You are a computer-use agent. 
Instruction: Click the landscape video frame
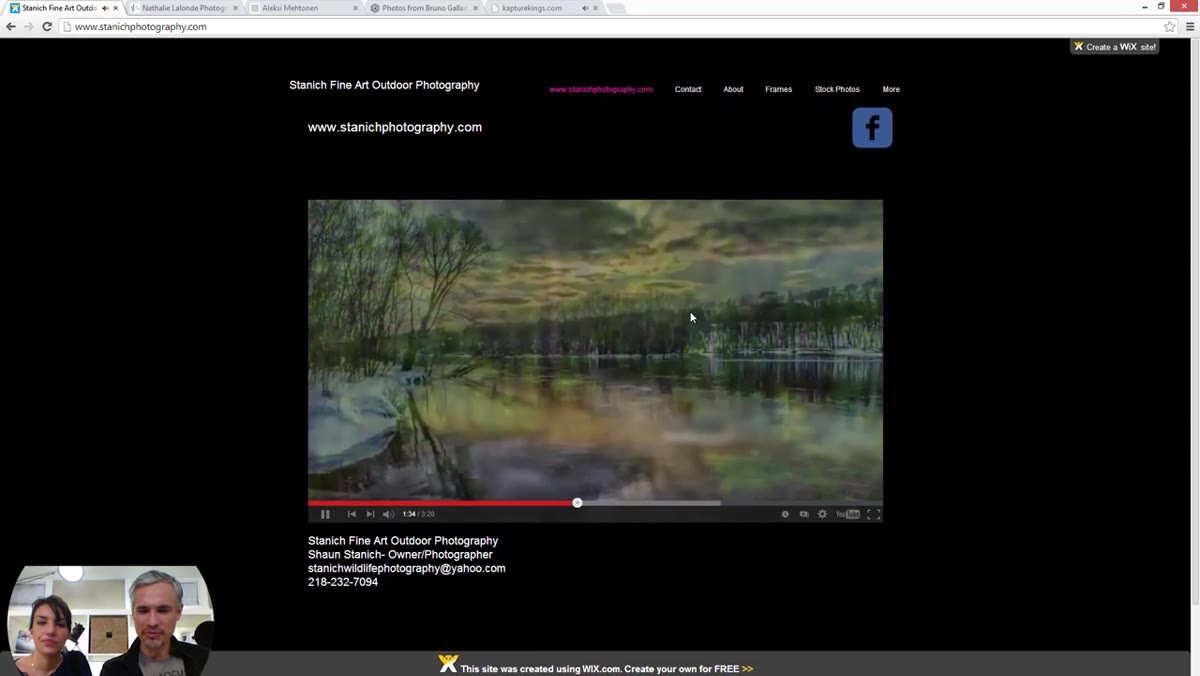[595, 349]
